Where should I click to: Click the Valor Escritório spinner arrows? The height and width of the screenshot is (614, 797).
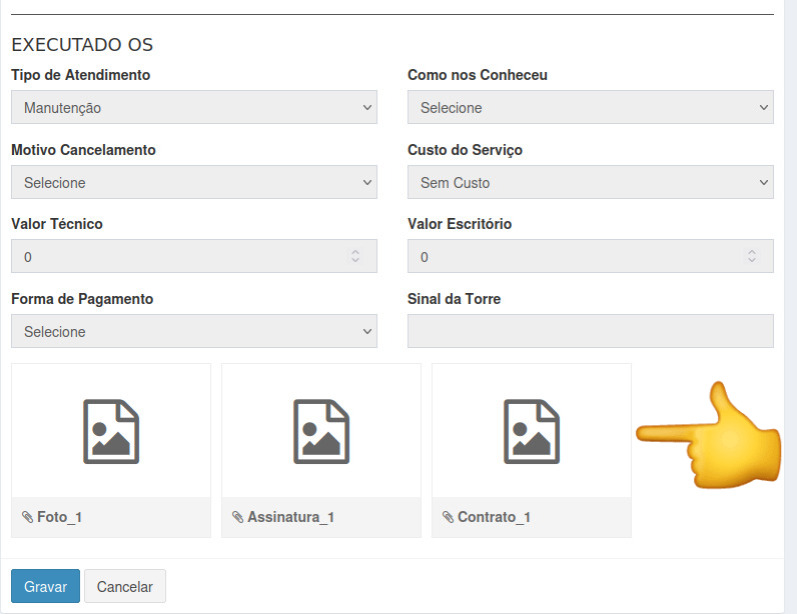pos(752,256)
